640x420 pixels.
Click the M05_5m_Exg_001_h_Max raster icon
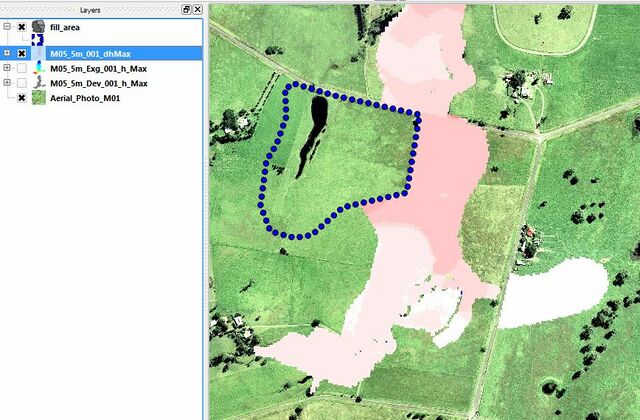click(38, 68)
